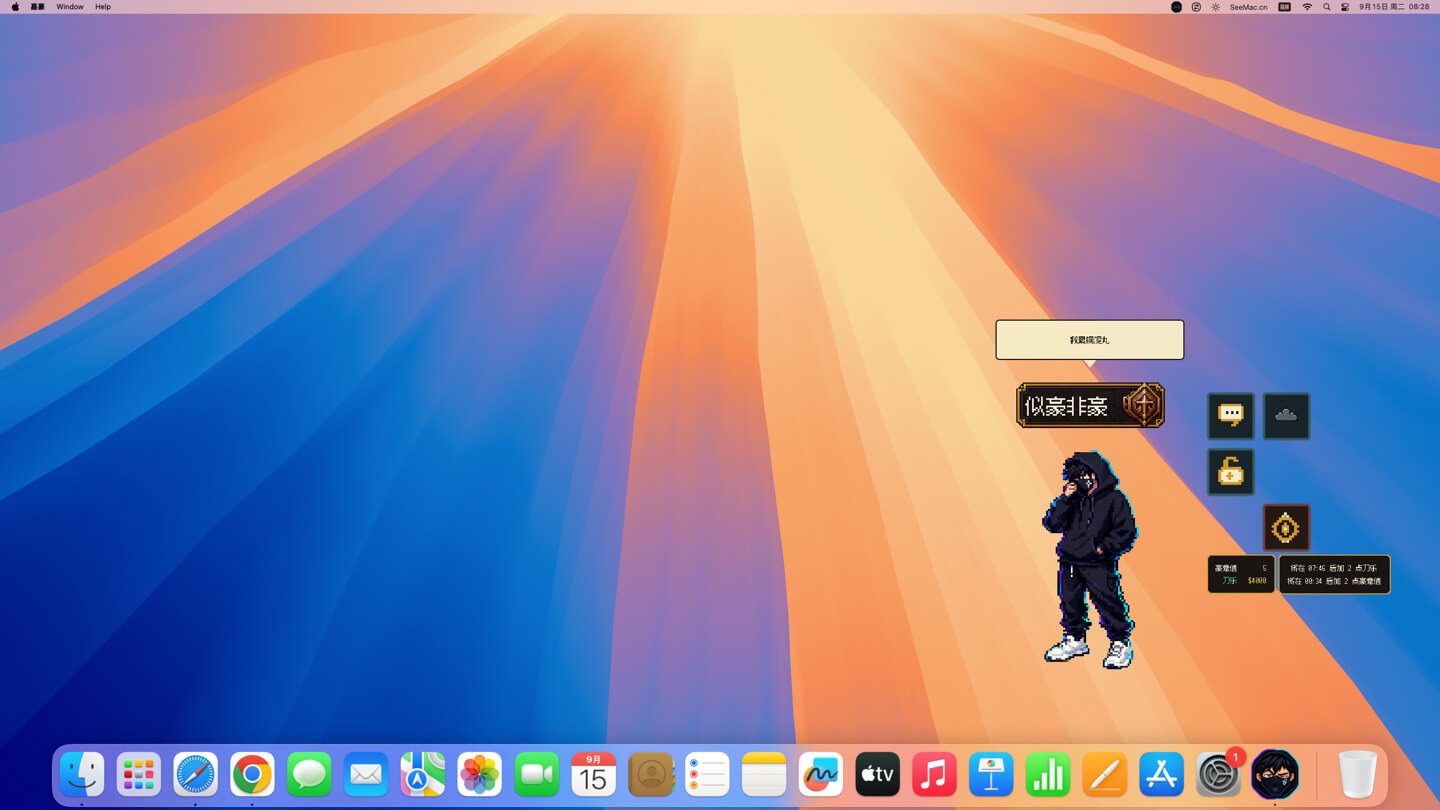
Task: Open the pet's chat bubble icon
Action: (x=1231, y=416)
